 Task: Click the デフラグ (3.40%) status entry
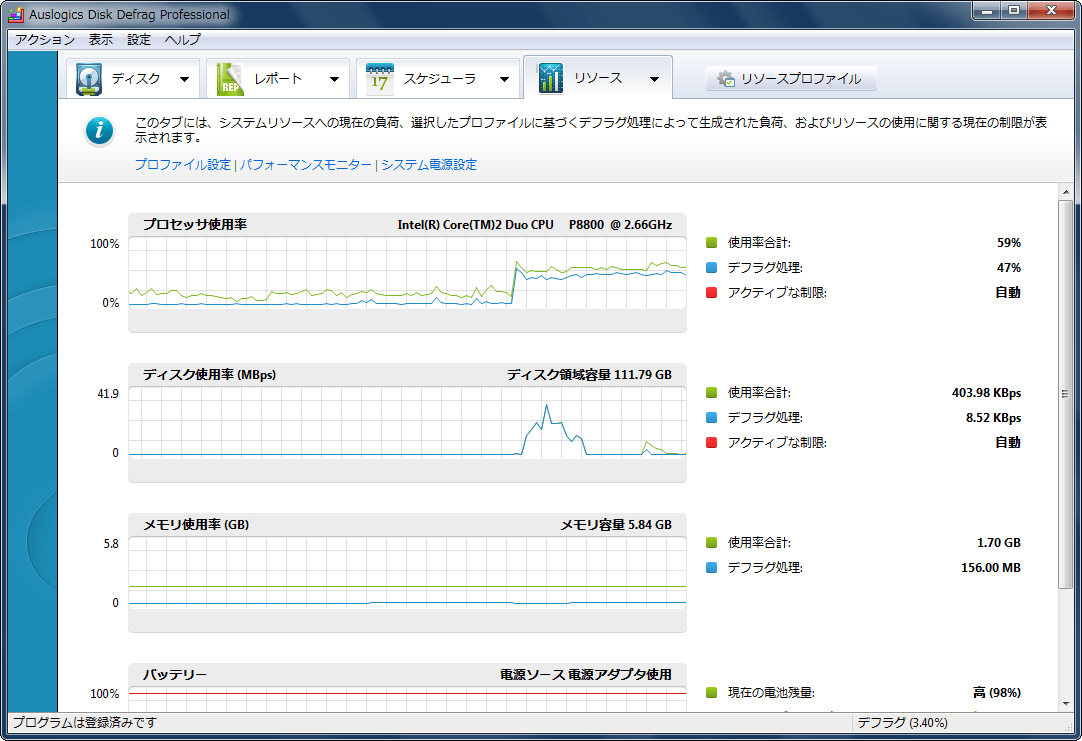pyautogui.click(x=902, y=722)
